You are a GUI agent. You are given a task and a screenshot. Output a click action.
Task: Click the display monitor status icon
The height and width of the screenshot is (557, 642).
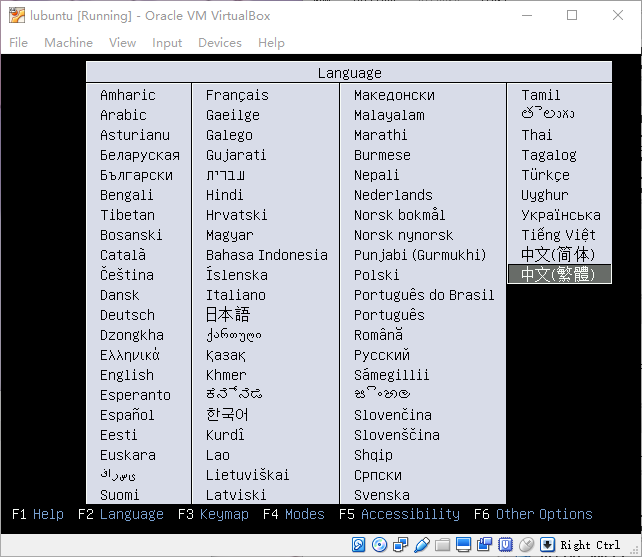(464, 545)
